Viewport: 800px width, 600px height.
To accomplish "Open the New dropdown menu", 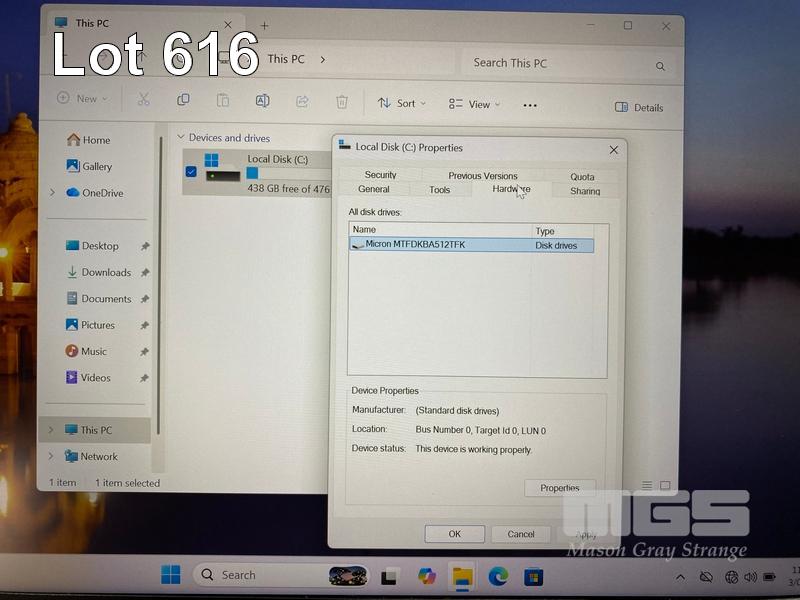I will [83, 98].
